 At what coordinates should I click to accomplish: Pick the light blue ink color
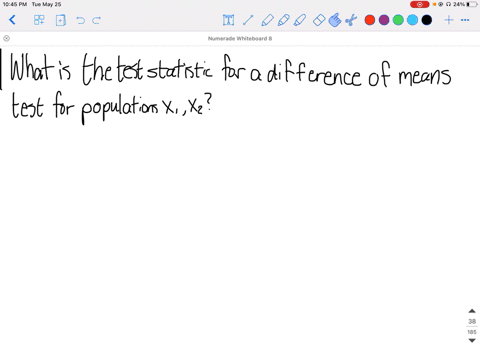pyautogui.click(x=412, y=20)
